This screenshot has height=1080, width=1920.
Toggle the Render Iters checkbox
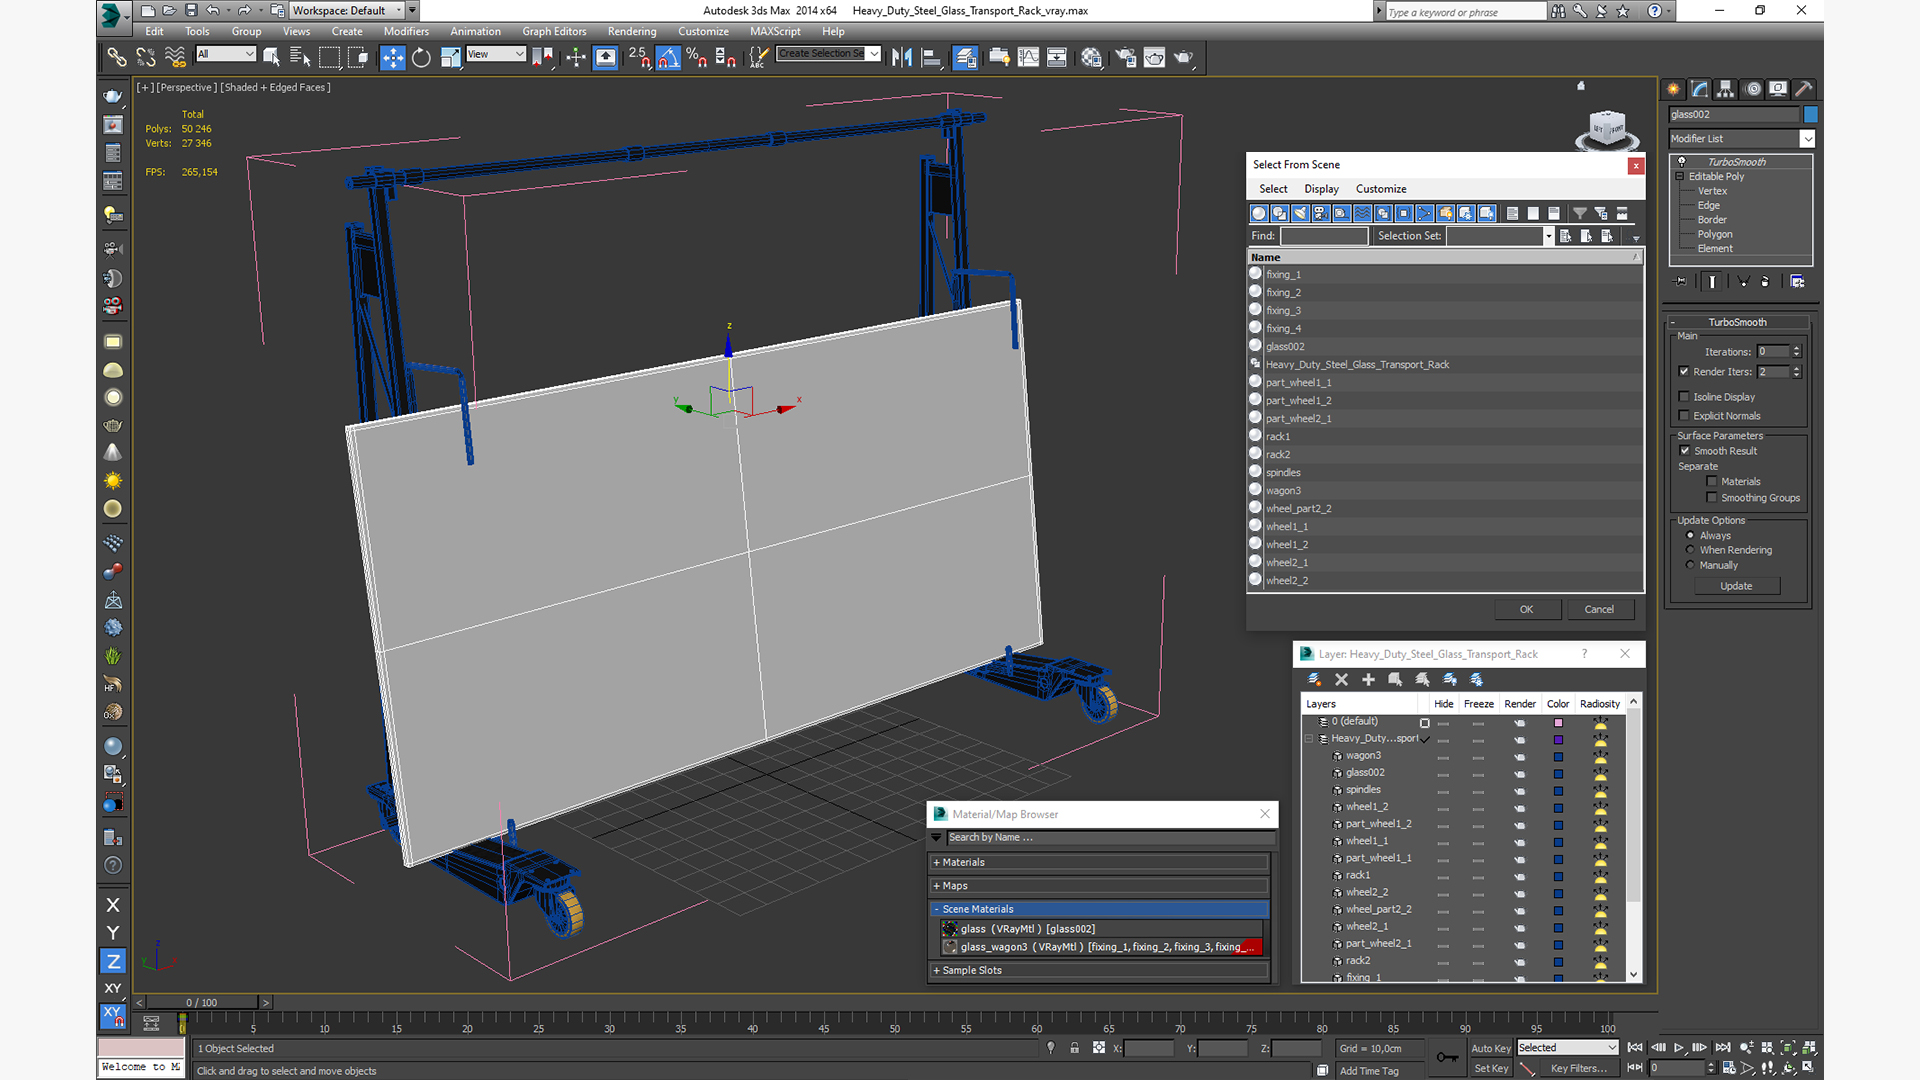point(1684,371)
